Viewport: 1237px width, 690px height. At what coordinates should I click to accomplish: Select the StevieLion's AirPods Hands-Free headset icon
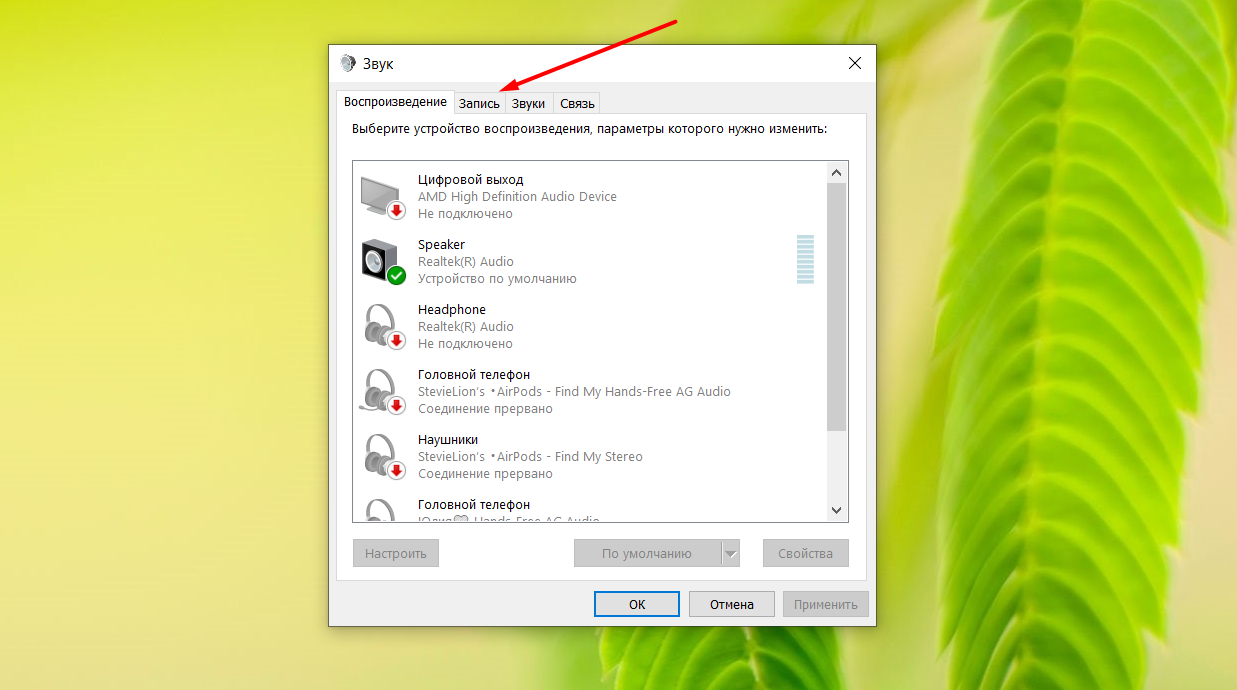pos(382,392)
